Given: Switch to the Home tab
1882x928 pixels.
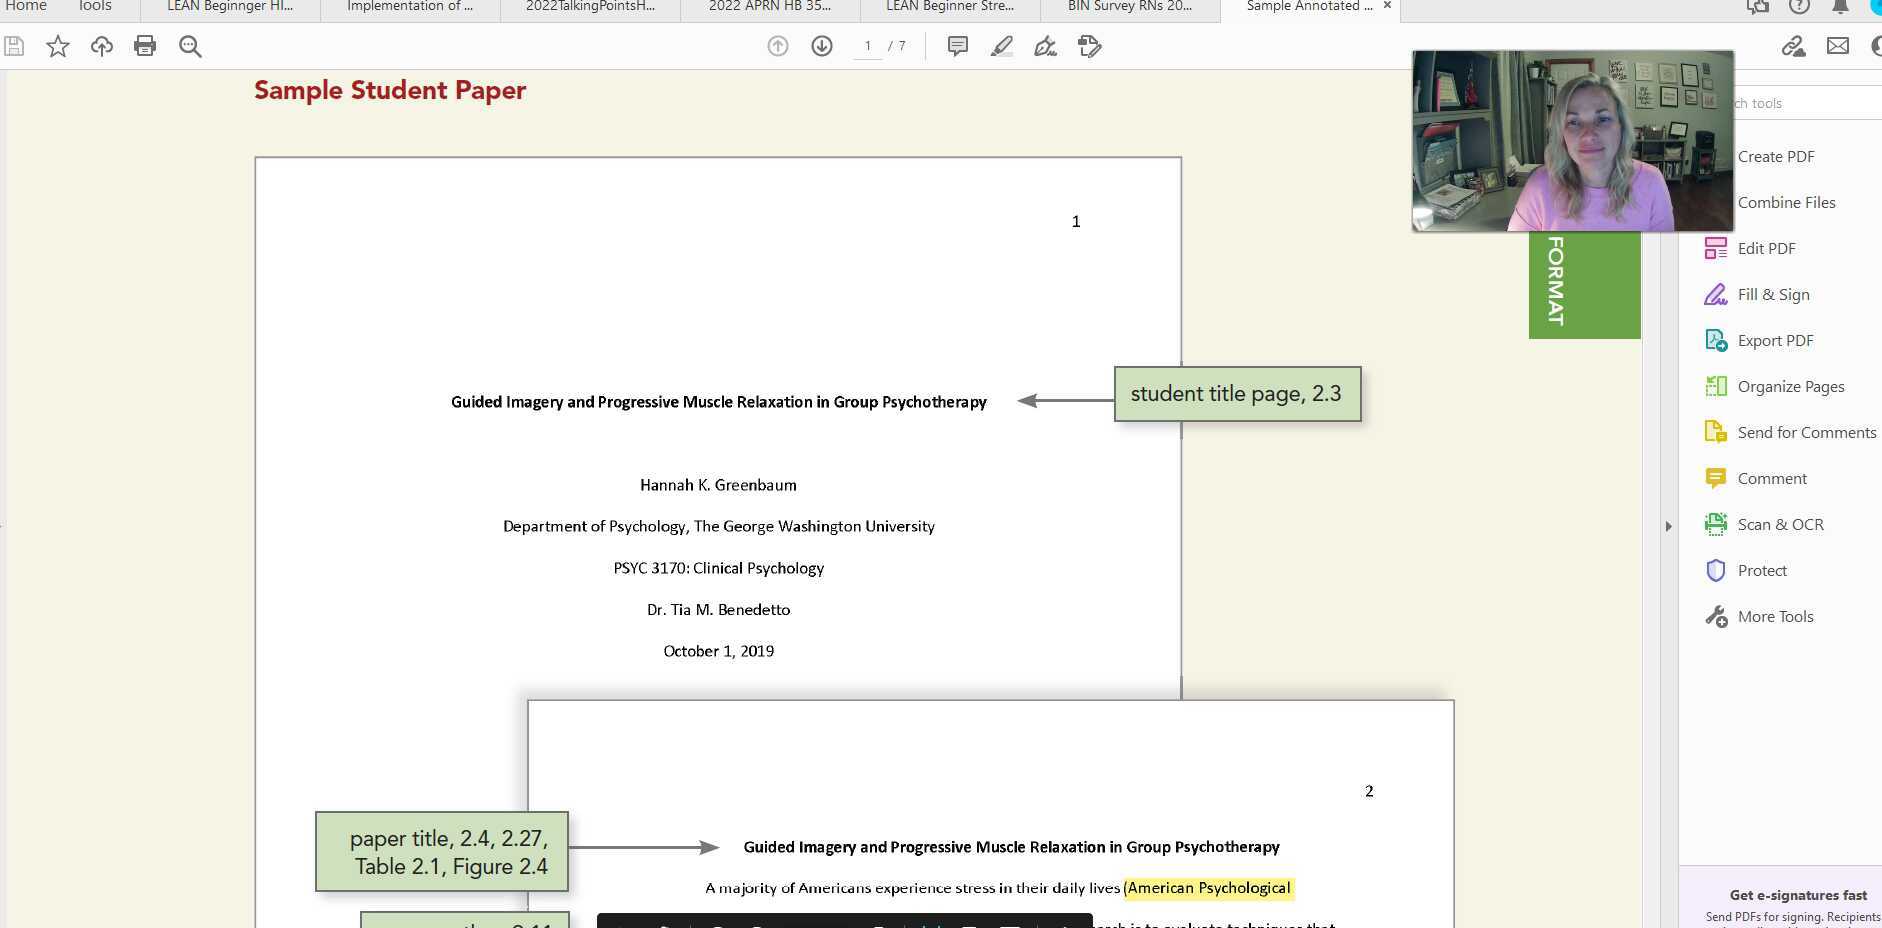Looking at the screenshot, I should 25,6.
